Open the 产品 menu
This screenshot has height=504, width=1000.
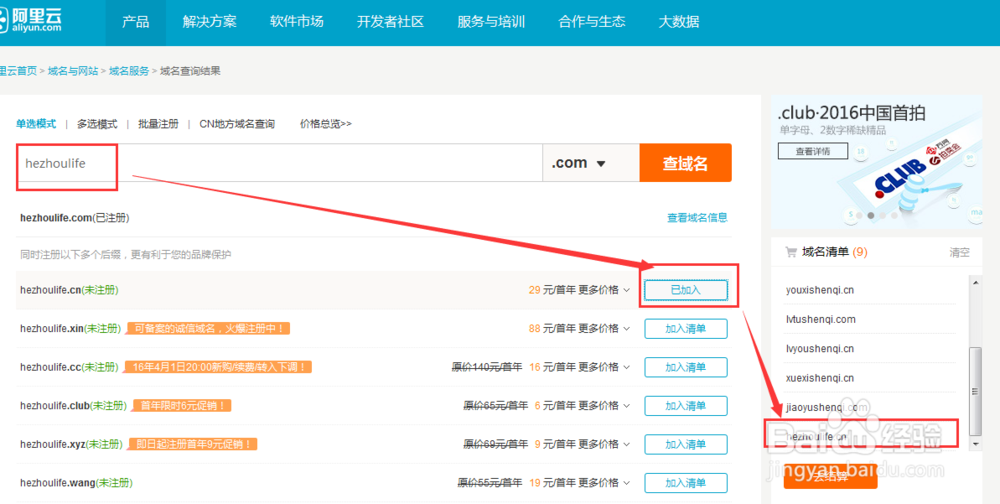135,22
